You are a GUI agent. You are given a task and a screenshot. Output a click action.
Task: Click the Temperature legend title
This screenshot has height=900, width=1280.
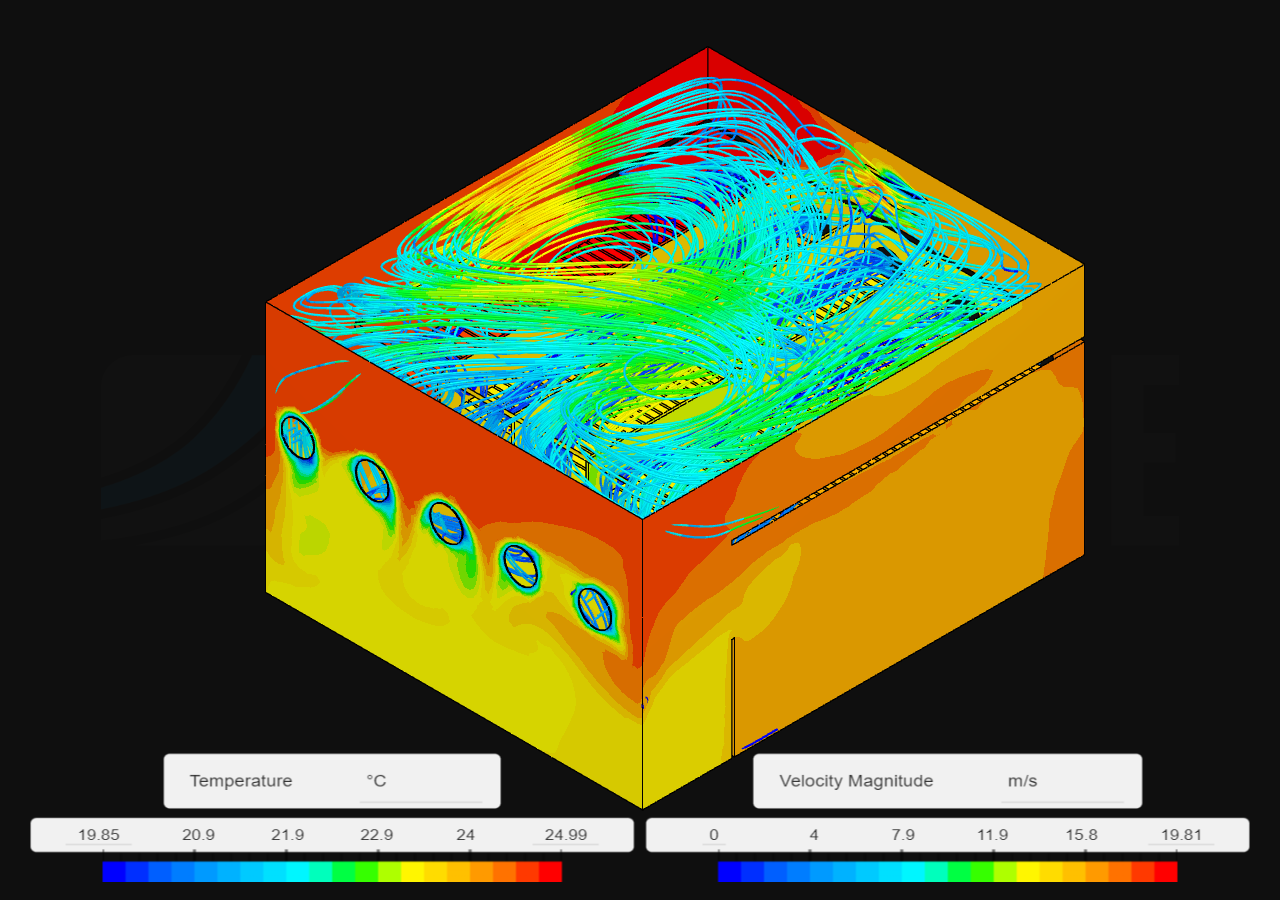tap(241, 781)
